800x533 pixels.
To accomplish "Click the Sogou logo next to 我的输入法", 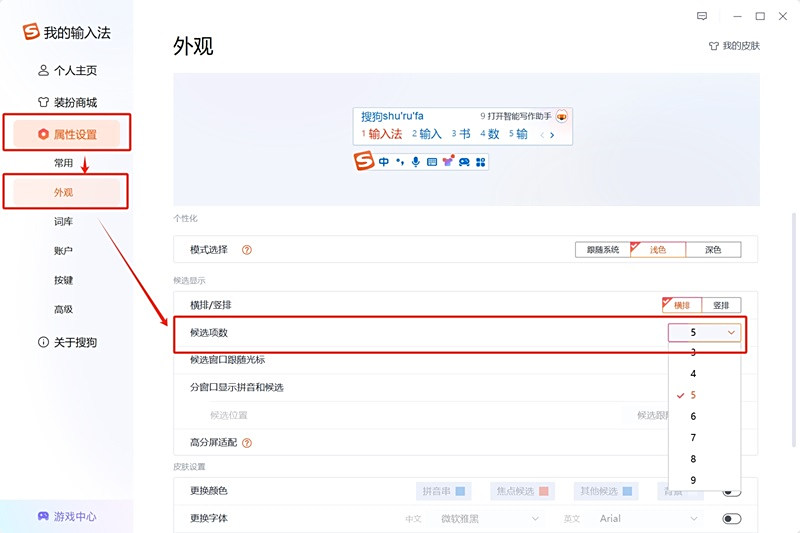I will coord(31,31).
